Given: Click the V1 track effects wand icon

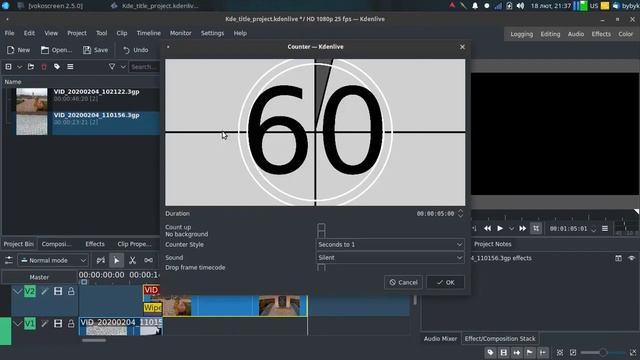Looking at the screenshot, I should coord(44,324).
